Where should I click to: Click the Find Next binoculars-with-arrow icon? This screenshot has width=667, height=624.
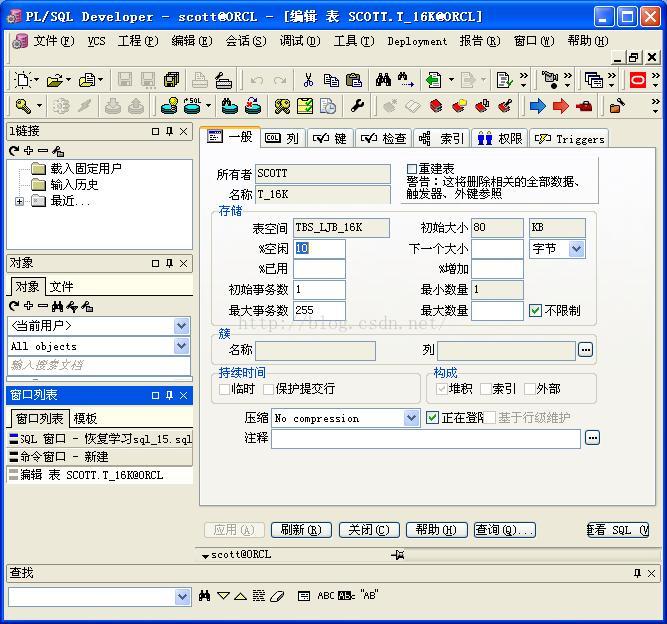click(x=405, y=80)
